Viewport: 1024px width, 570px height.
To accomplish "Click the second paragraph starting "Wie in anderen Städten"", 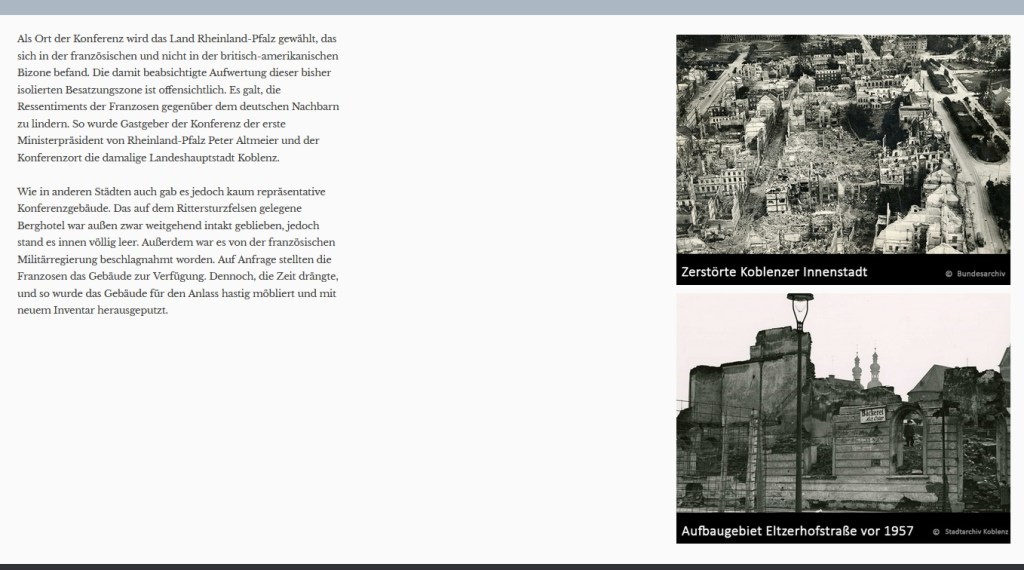I will [180, 250].
